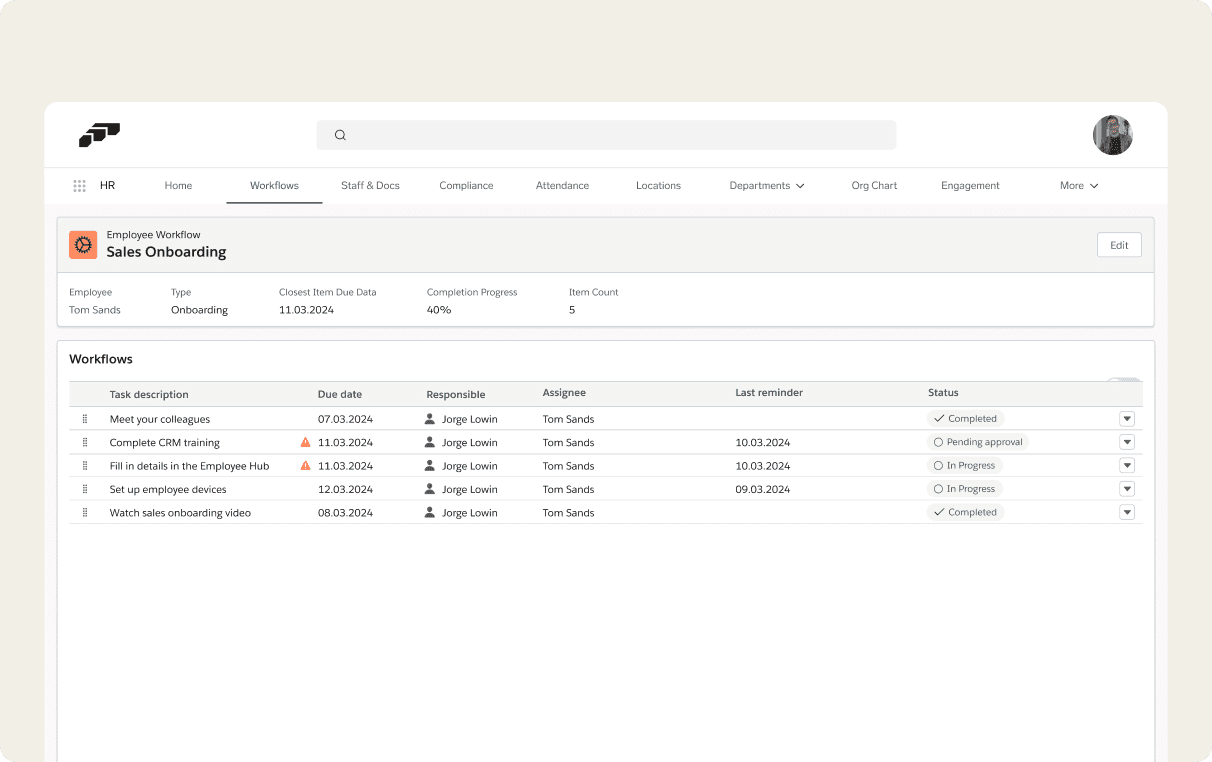Click Completed status for Watch sales onboarding video

pyautogui.click(x=966, y=512)
